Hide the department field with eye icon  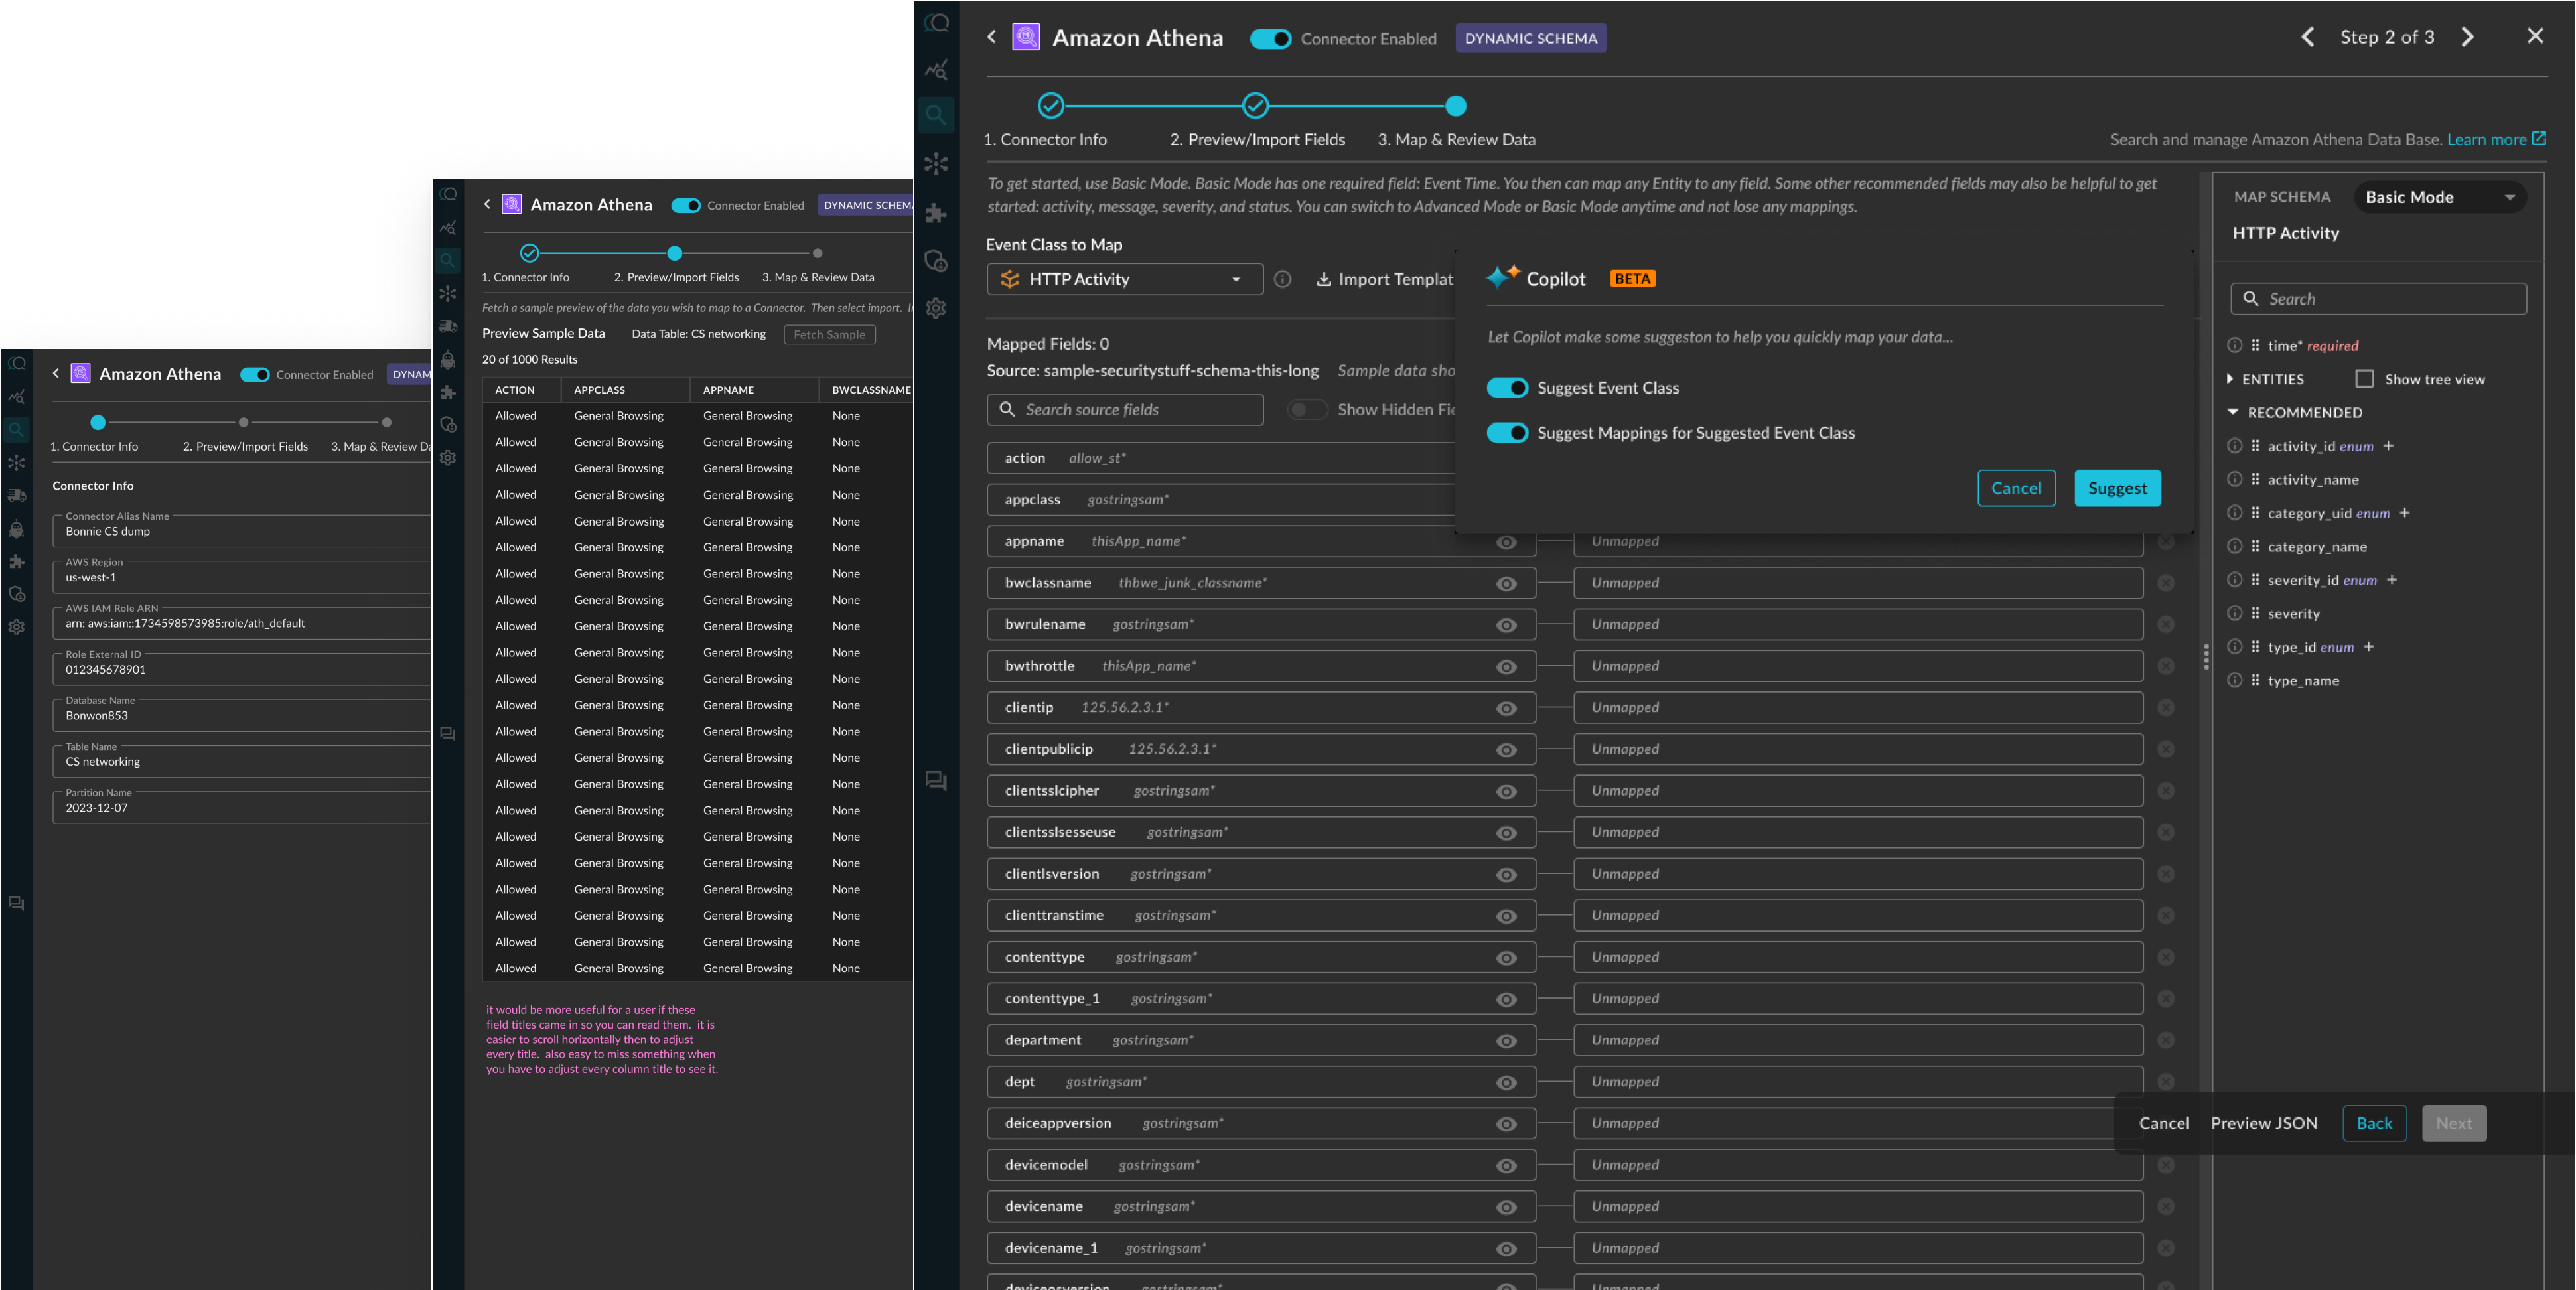1506,1041
